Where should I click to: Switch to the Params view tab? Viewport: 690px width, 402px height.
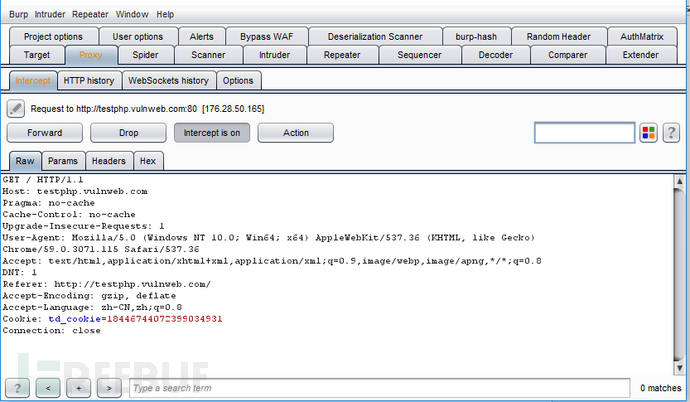63,161
